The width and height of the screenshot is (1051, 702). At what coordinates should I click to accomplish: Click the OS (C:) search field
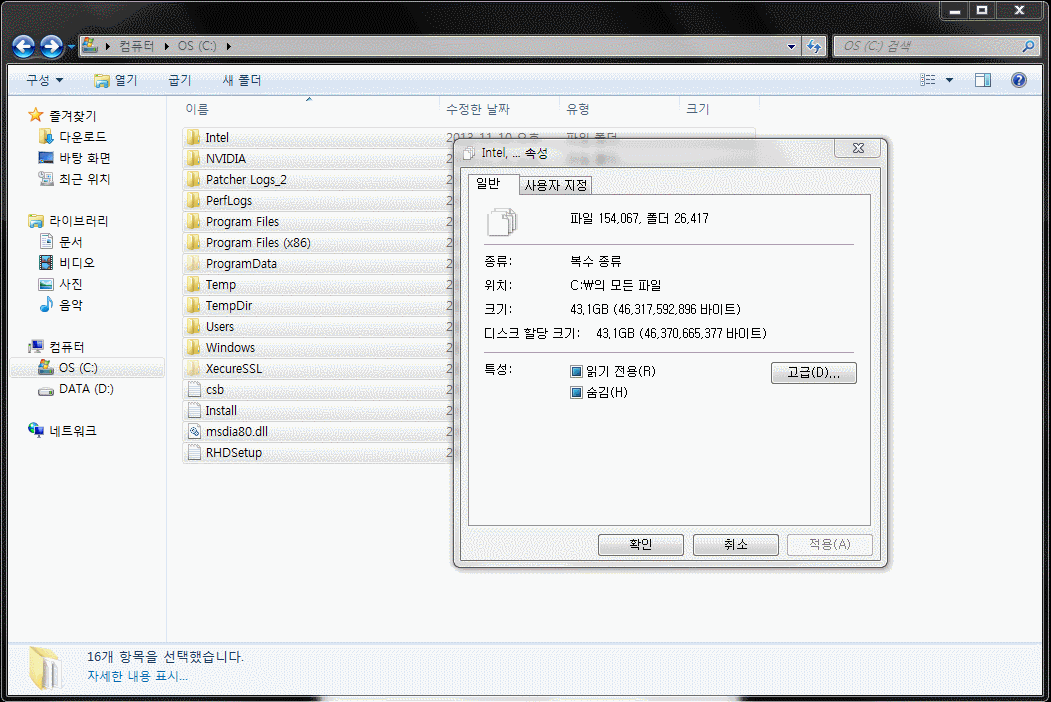(x=927, y=46)
